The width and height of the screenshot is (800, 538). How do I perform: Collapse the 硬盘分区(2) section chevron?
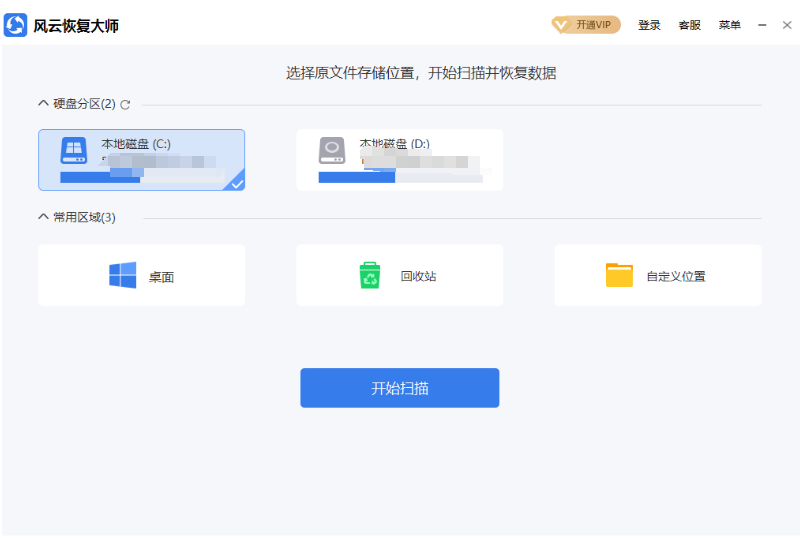pyautogui.click(x=43, y=104)
